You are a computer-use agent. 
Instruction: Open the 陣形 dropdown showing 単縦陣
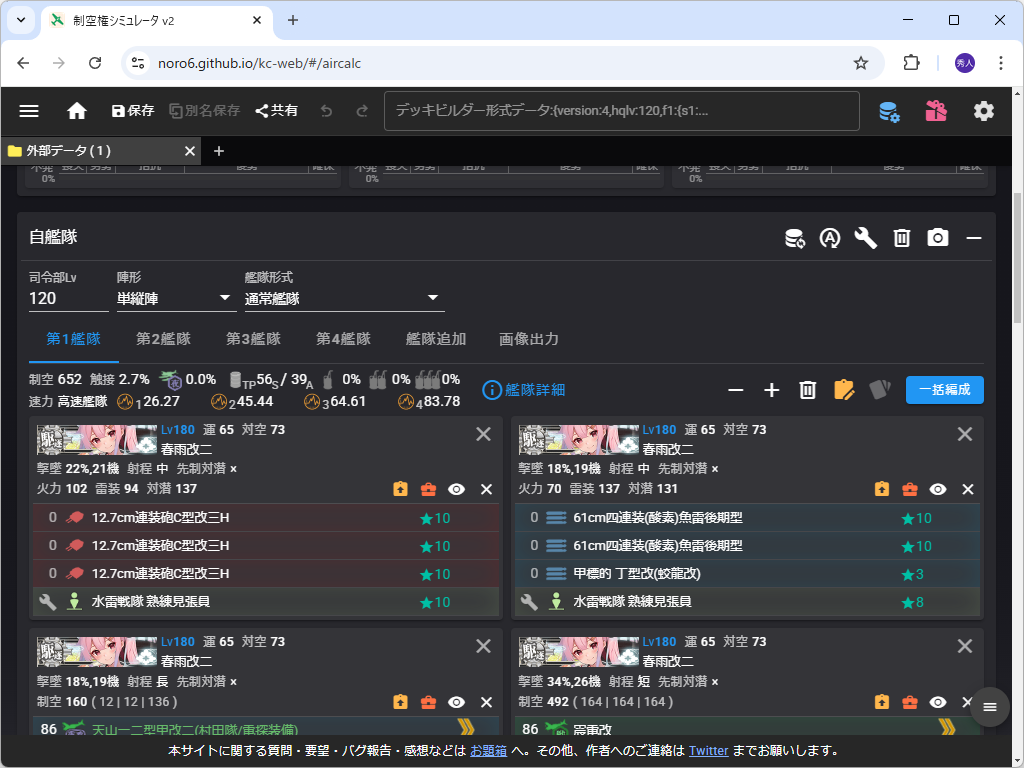pos(176,298)
